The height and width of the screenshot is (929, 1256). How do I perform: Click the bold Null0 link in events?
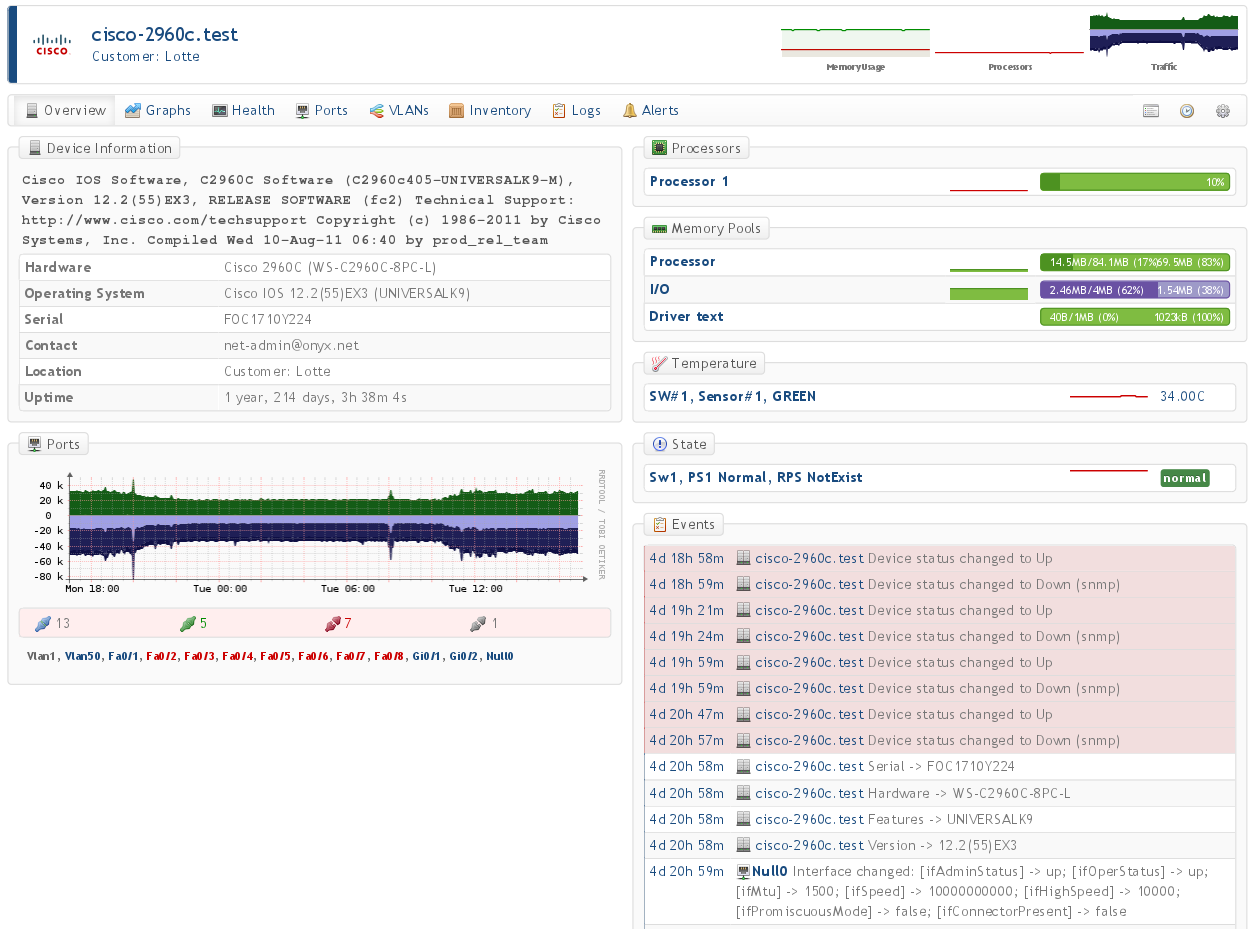click(770, 871)
